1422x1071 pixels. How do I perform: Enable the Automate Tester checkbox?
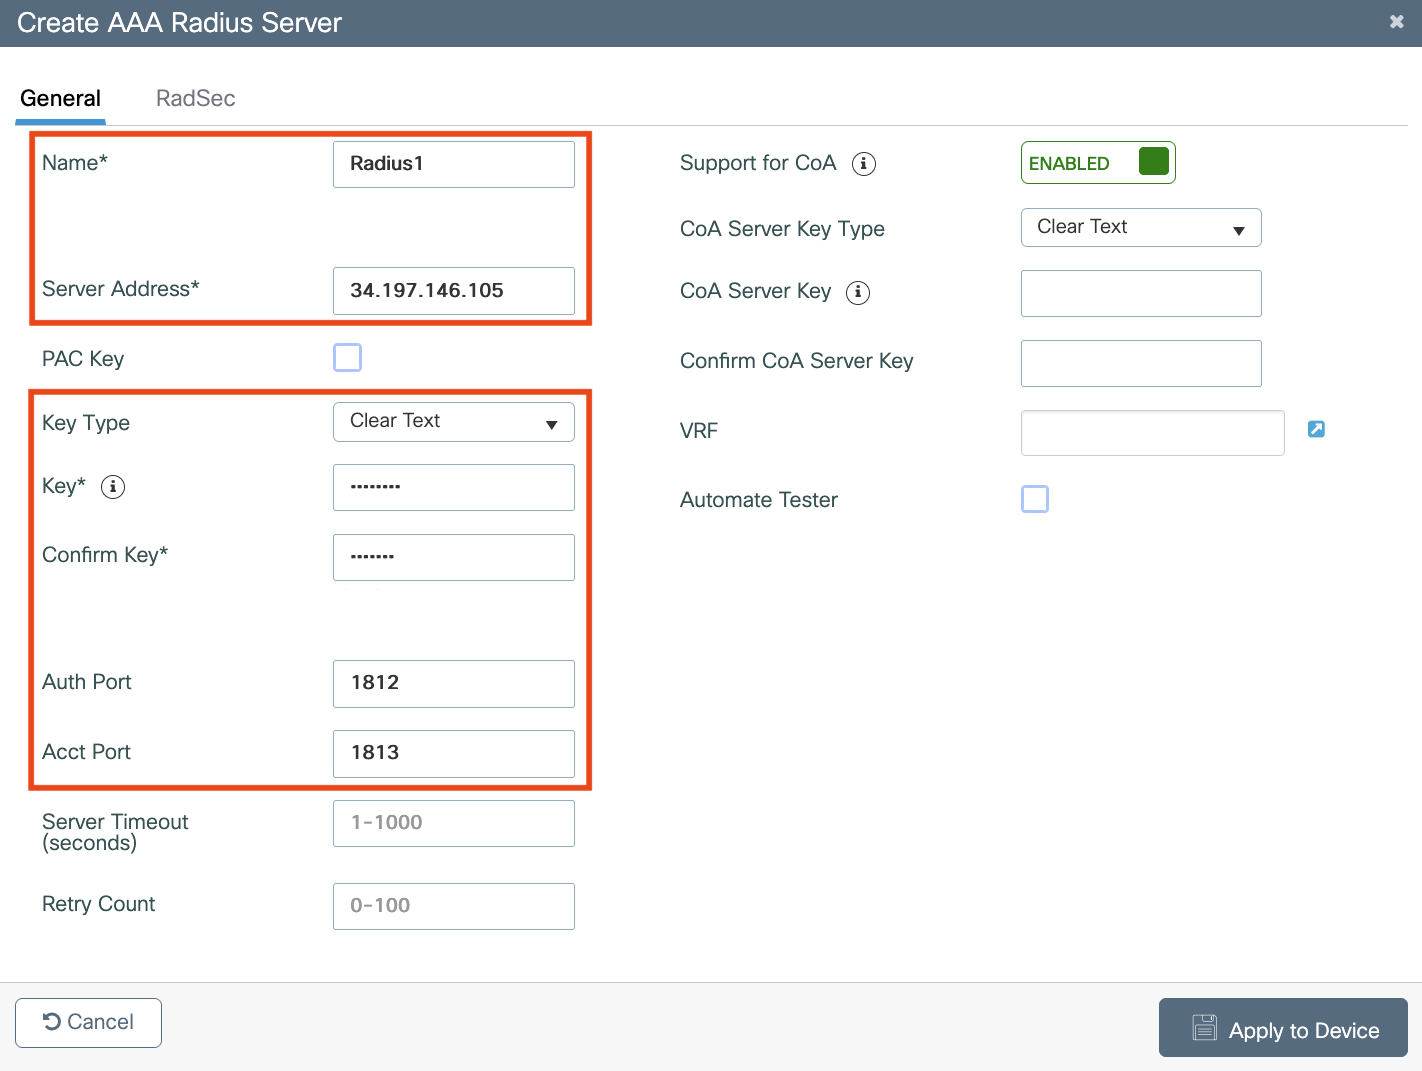pyautogui.click(x=1034, y=499)
